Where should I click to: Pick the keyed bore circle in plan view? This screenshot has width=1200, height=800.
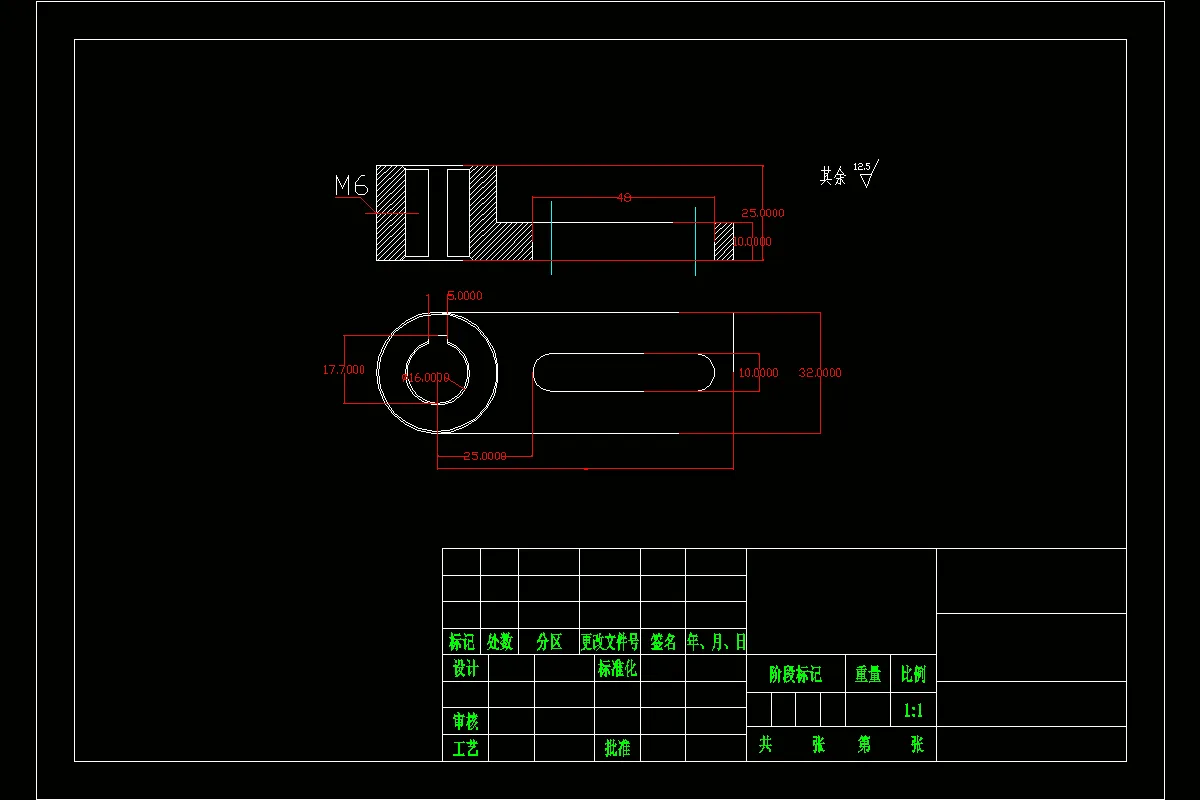(437, 371)
